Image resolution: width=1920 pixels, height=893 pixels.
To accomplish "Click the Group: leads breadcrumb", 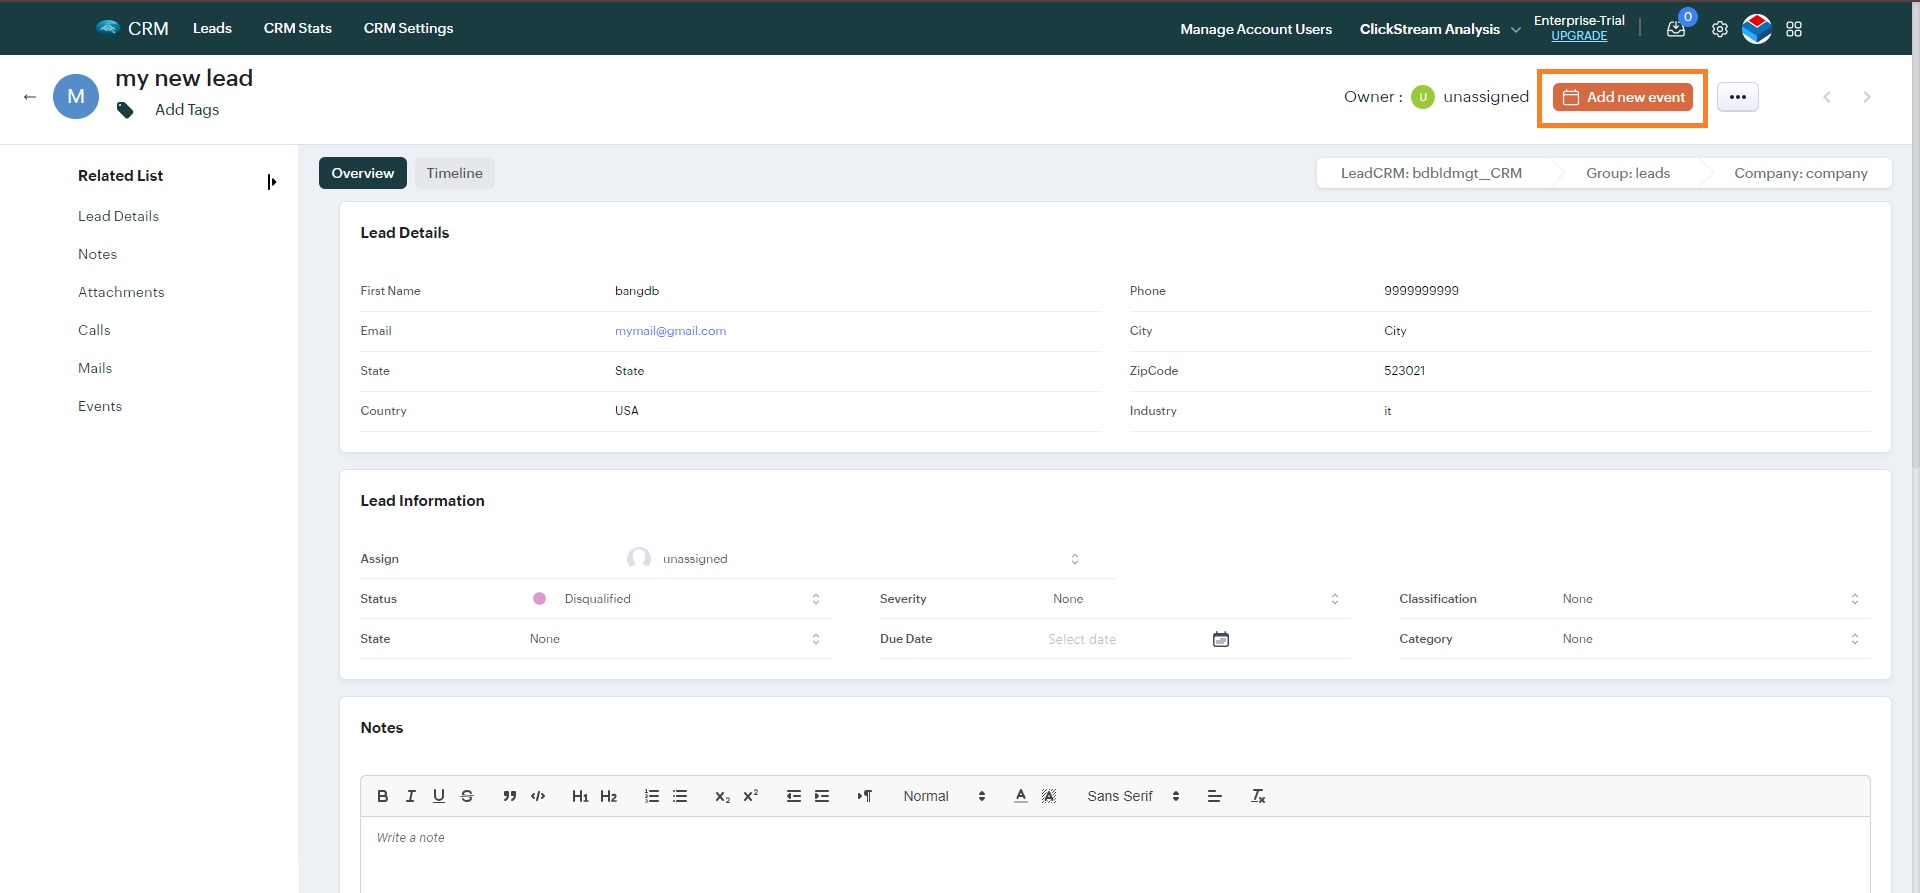I will point(1627,173).
